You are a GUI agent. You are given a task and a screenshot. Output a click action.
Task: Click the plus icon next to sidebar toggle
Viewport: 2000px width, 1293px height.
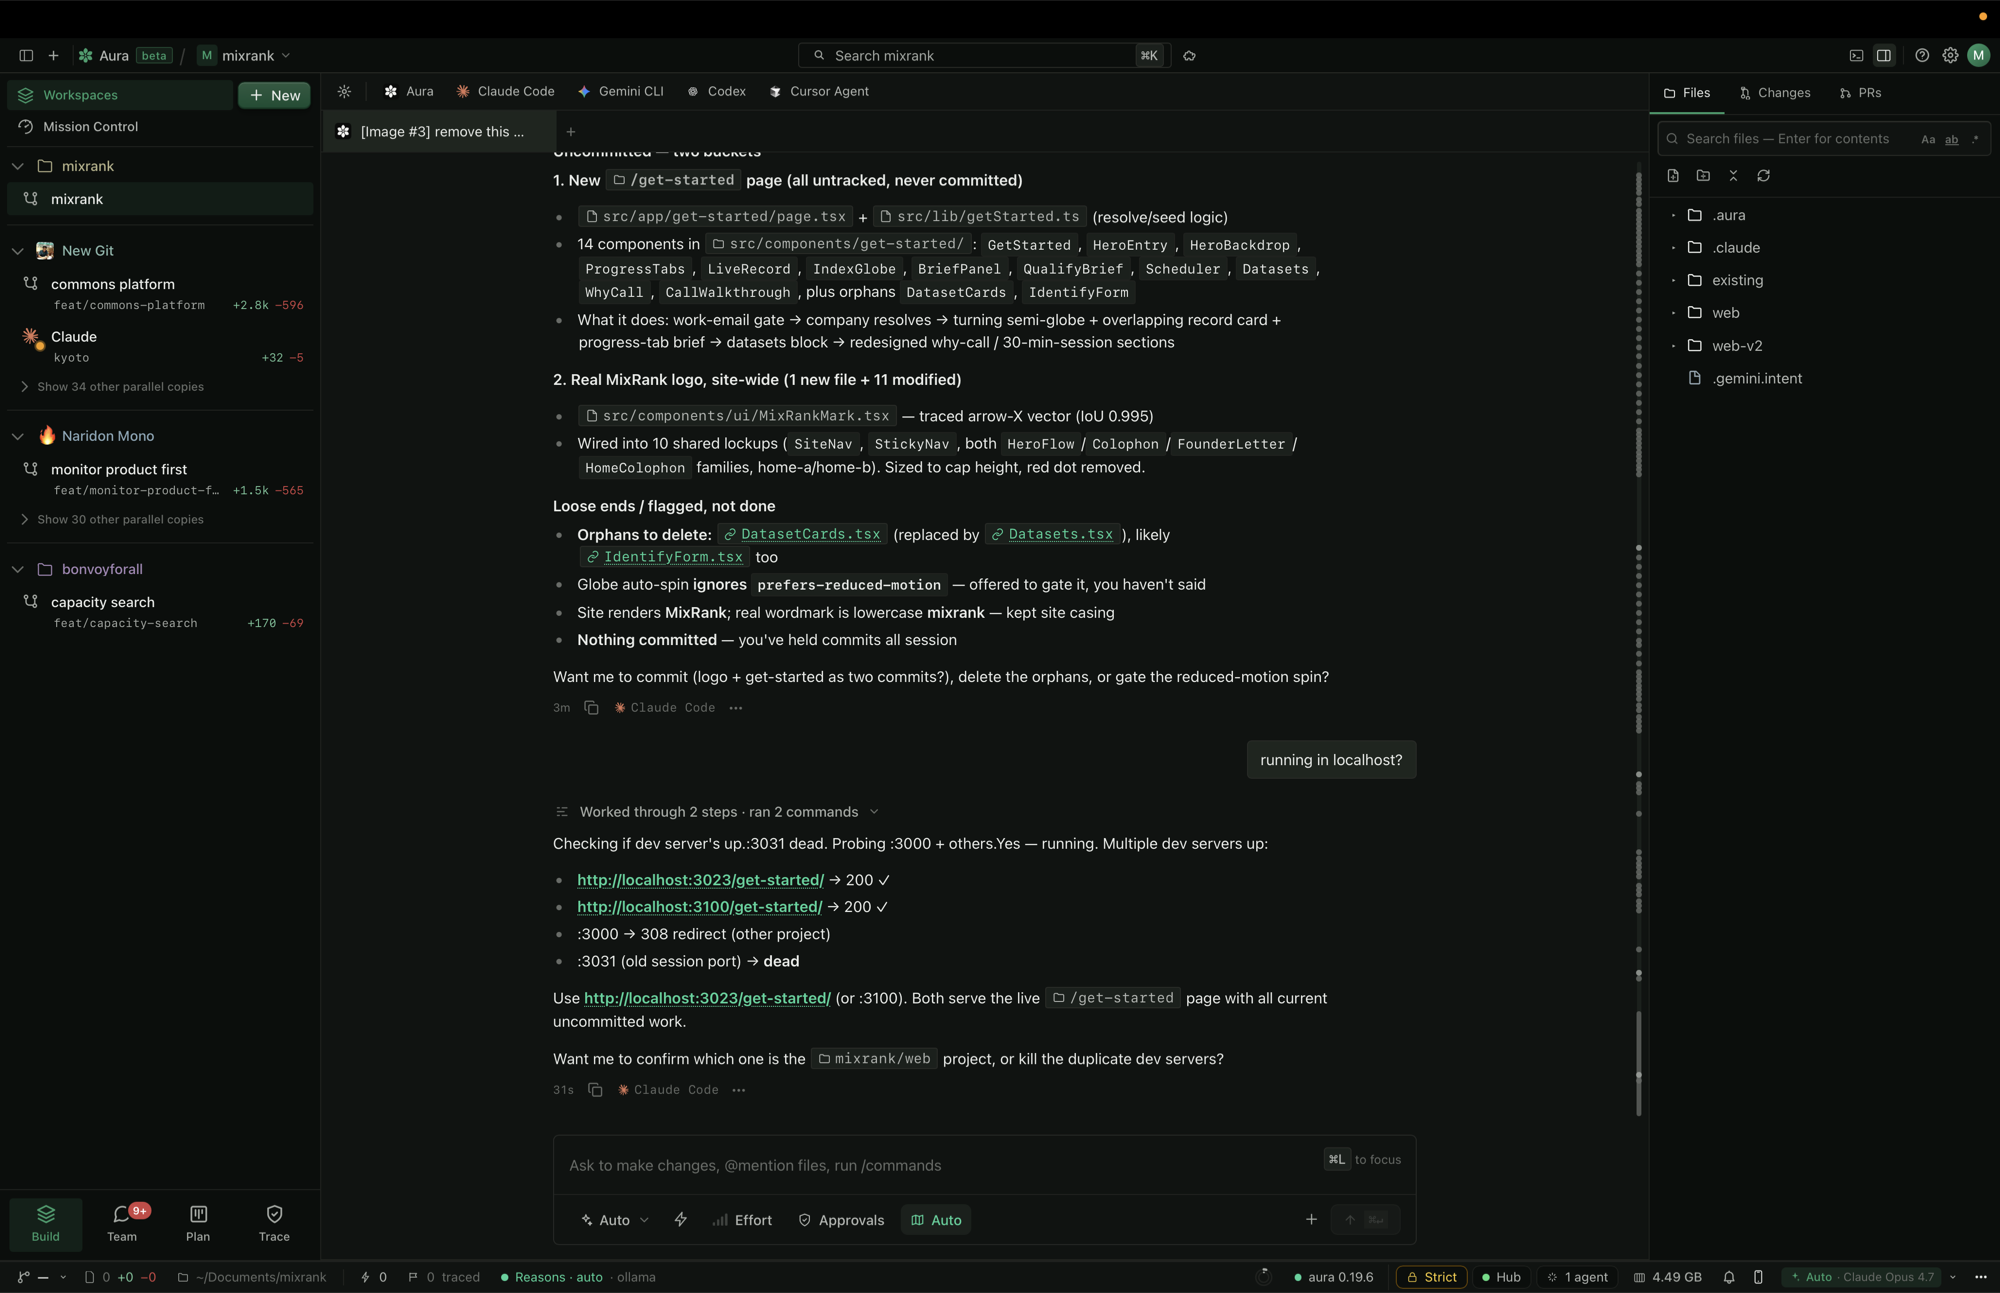click(x=53, y=56)
